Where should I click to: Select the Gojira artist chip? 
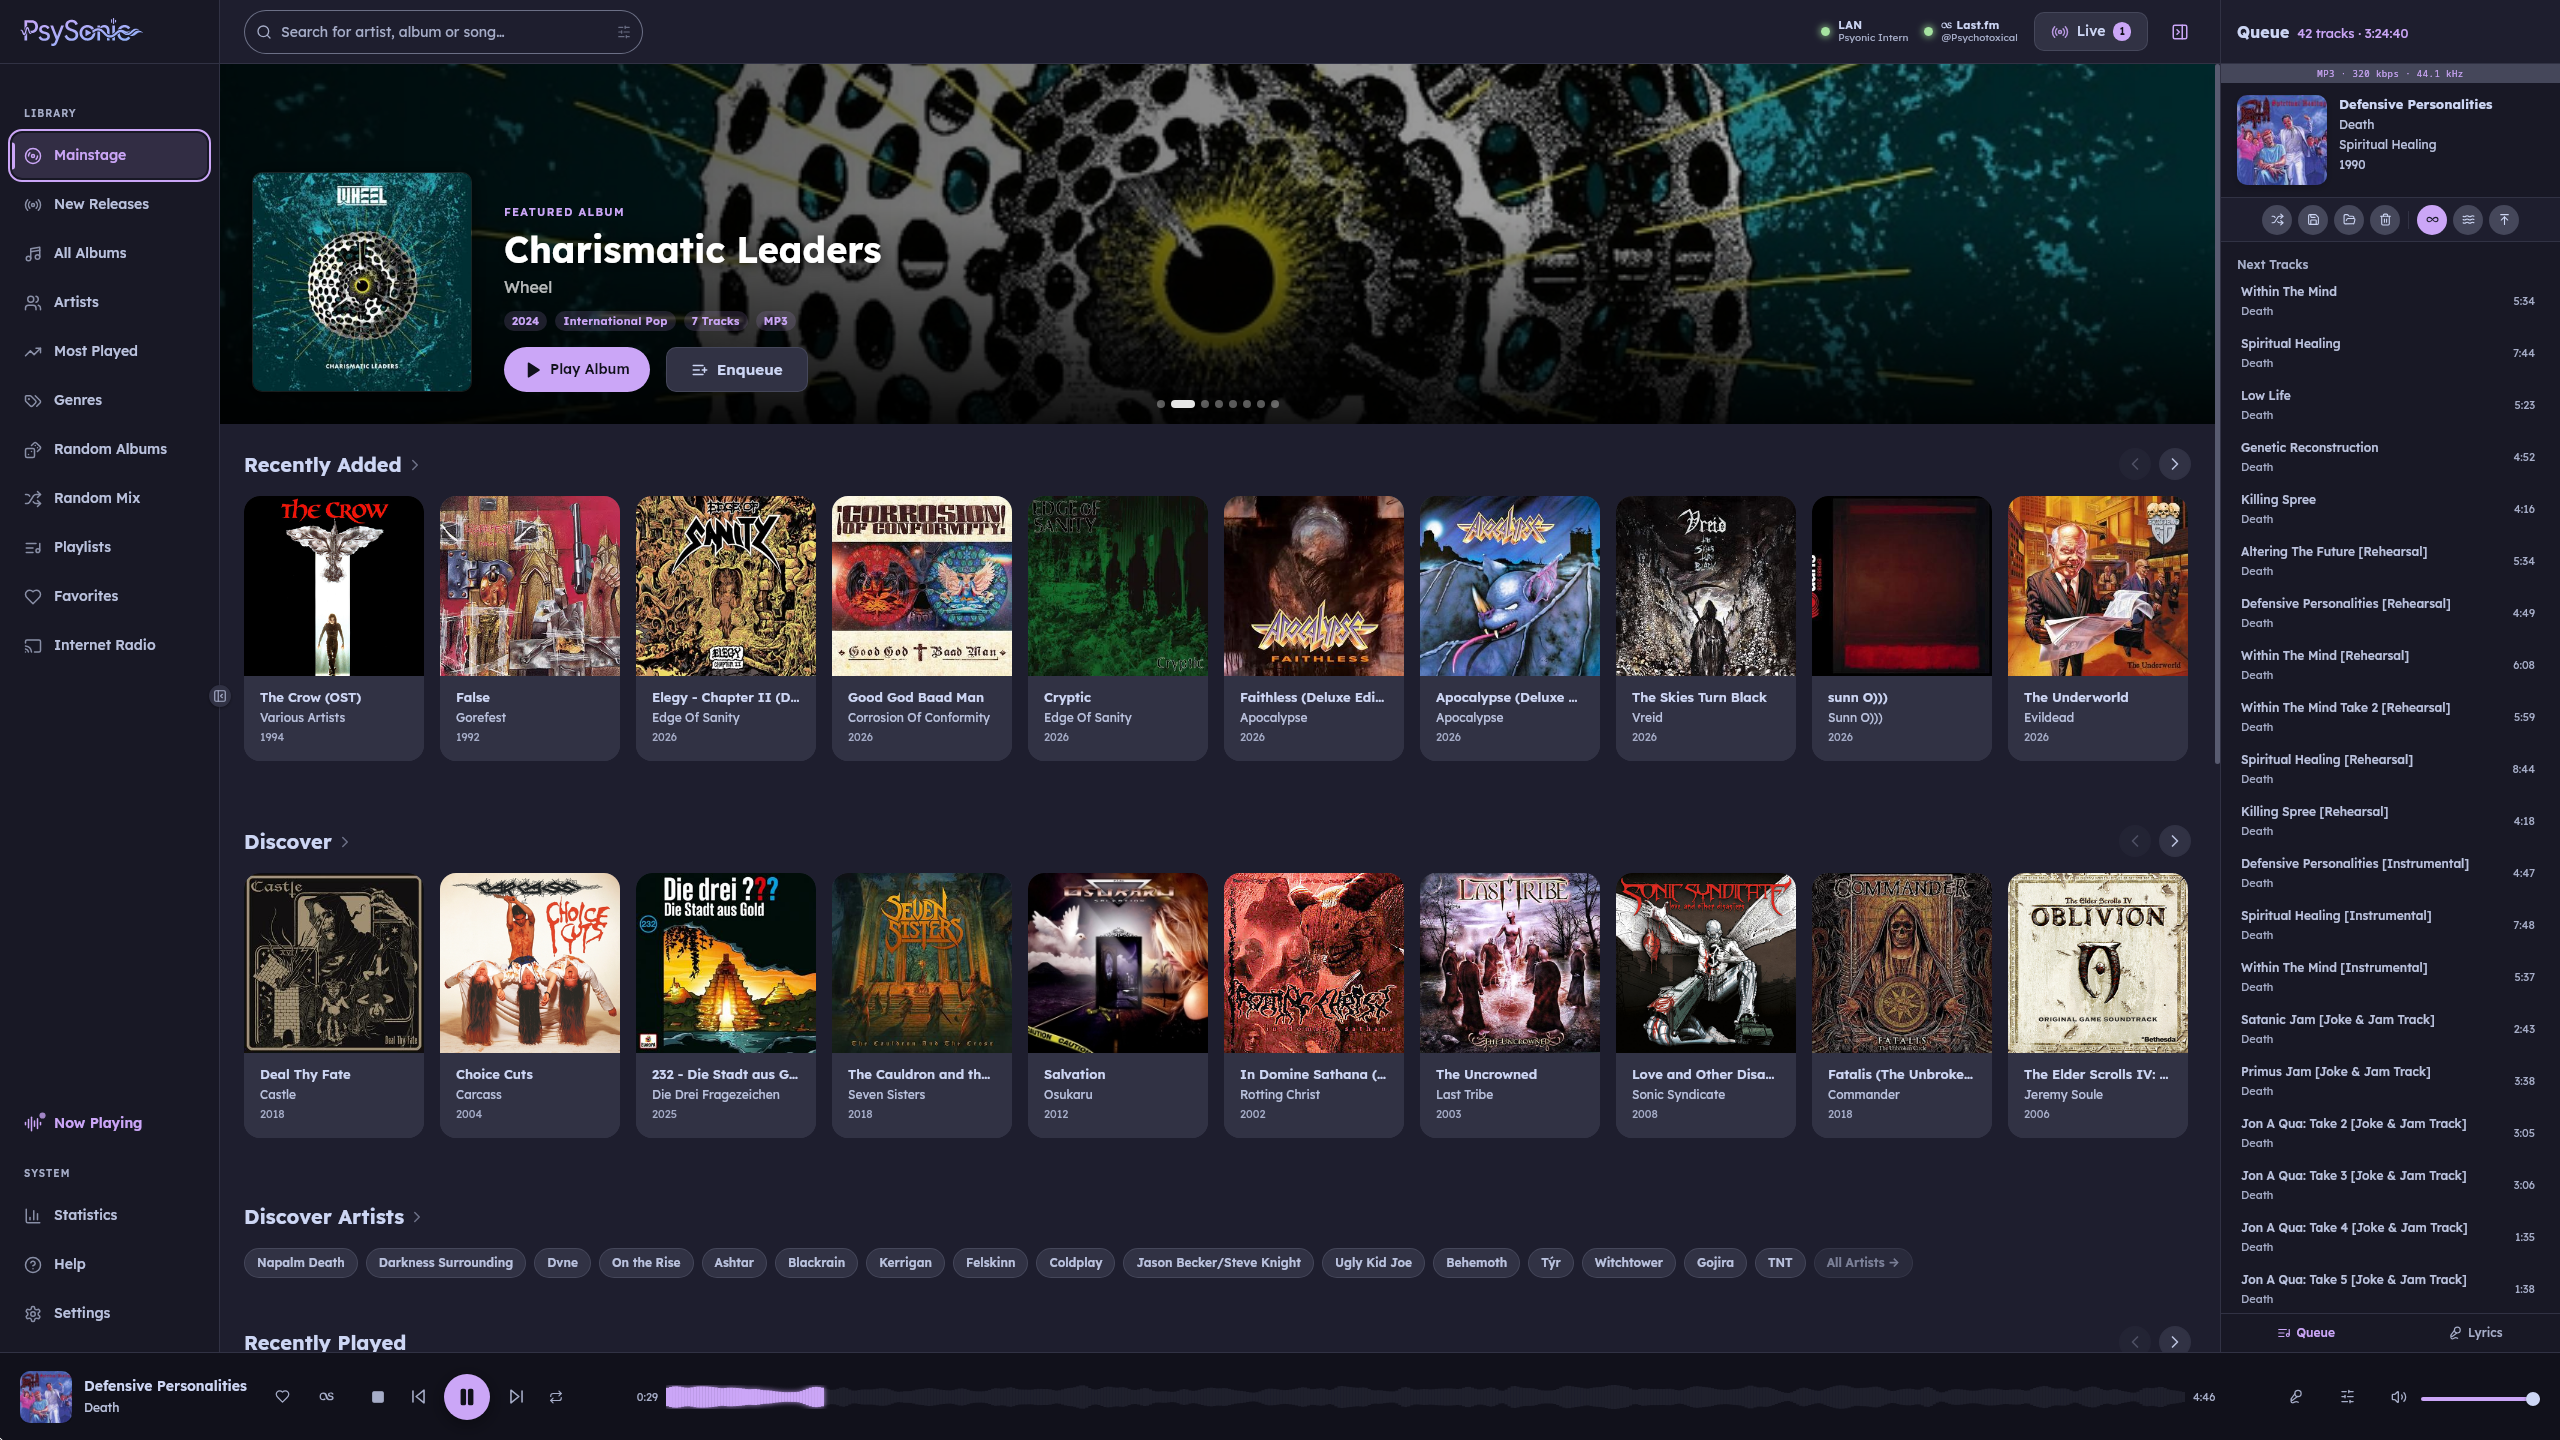pos(1715,1263)
